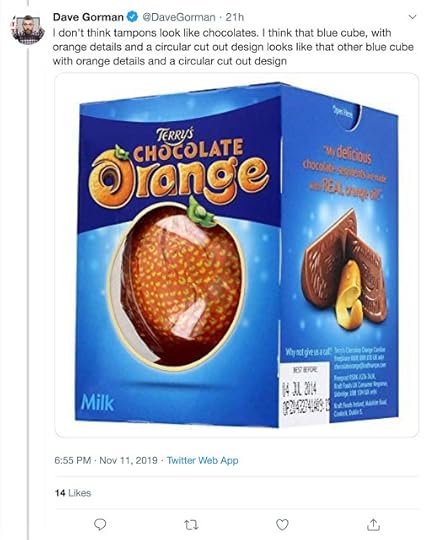Expand the tweet options chevron menu
The height and width of the screenshot is (540, 429).
pyautogui.click(x=412, y=17)
